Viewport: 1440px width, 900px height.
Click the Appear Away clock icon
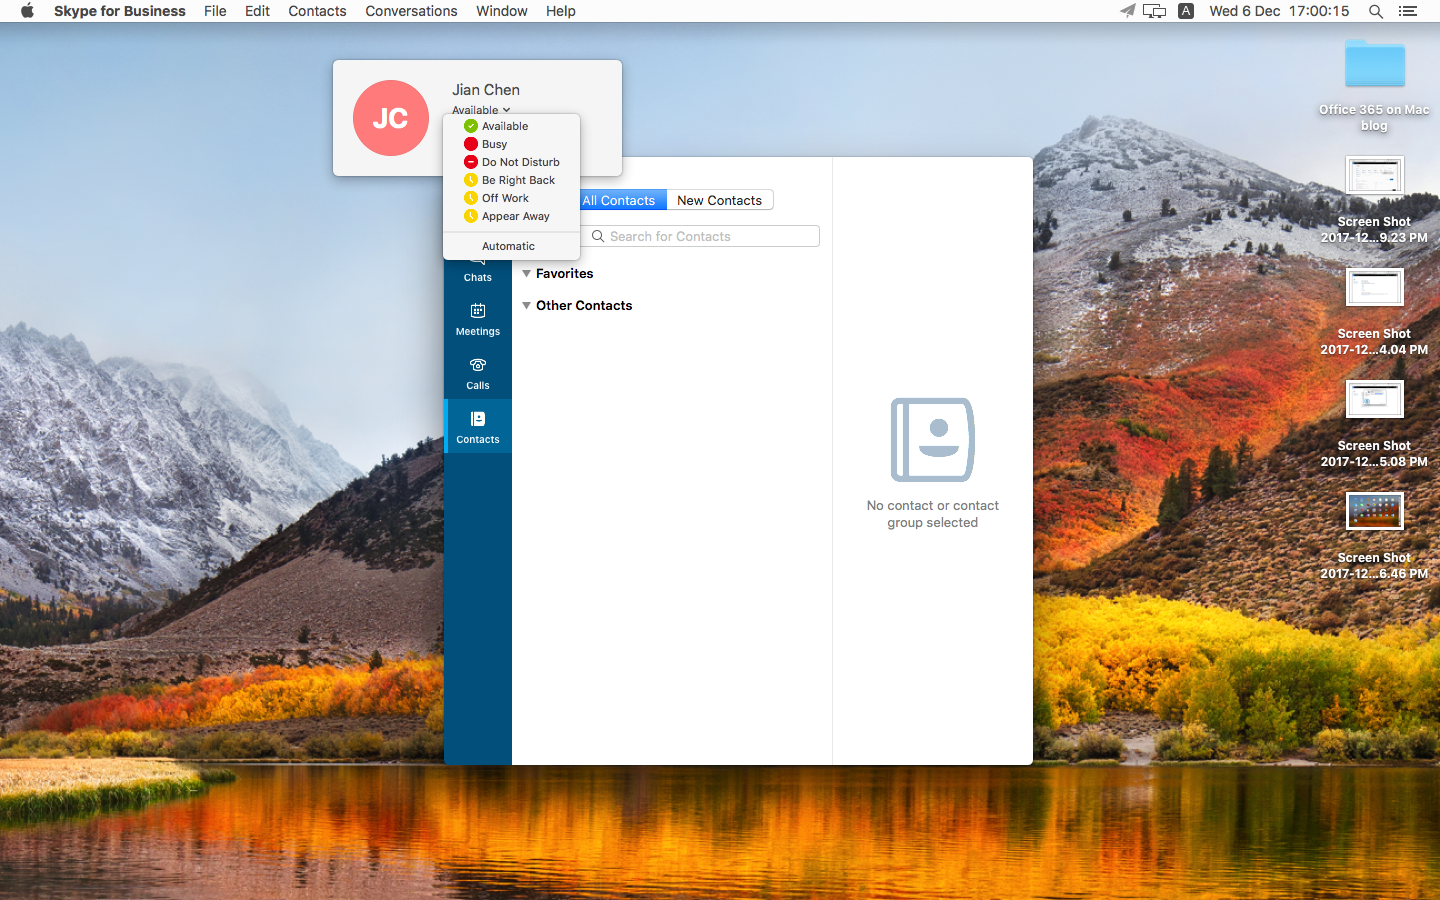(x=470, y=216)
